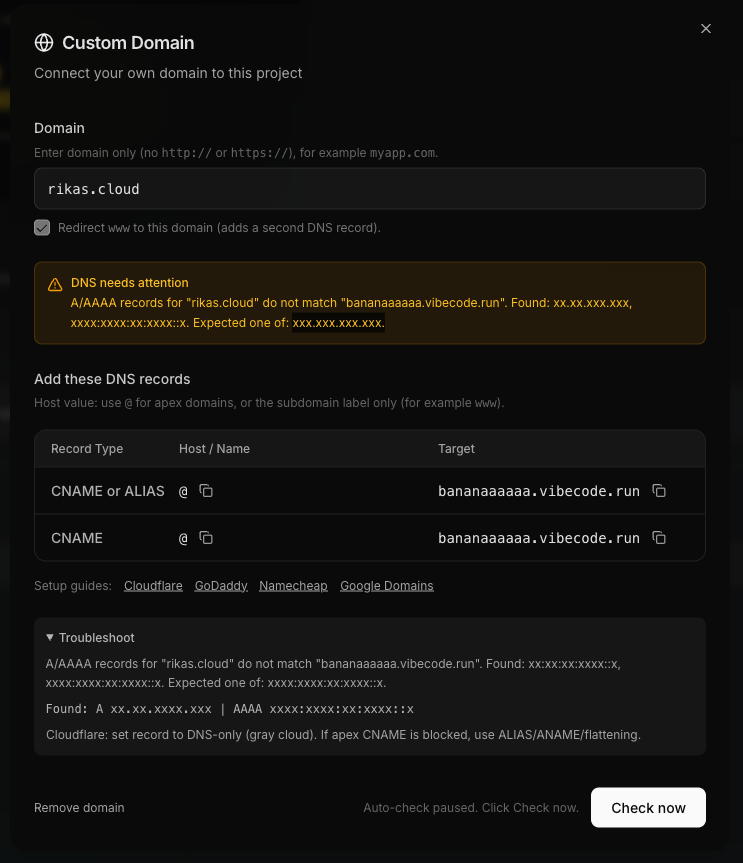Image resolution: width=743 pixels, height=863 pixels.
Task: Copy bananaaaaaa.vibecode.run target from first row
Action: 659,491
